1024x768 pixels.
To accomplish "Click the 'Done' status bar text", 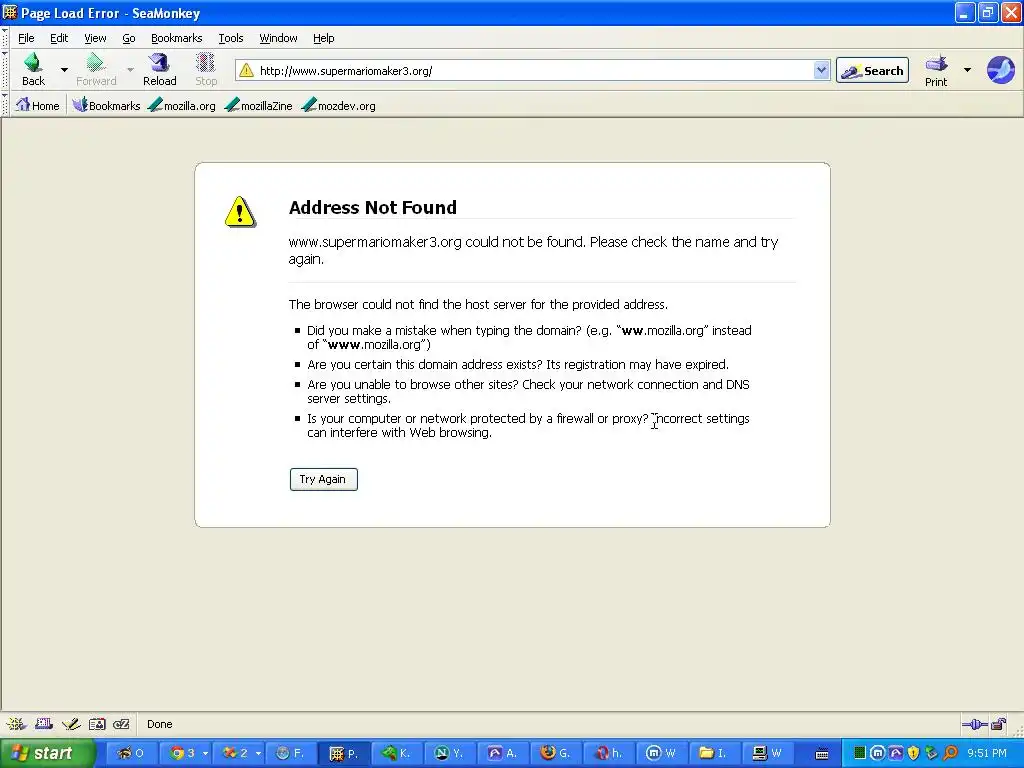I will 159,724.
